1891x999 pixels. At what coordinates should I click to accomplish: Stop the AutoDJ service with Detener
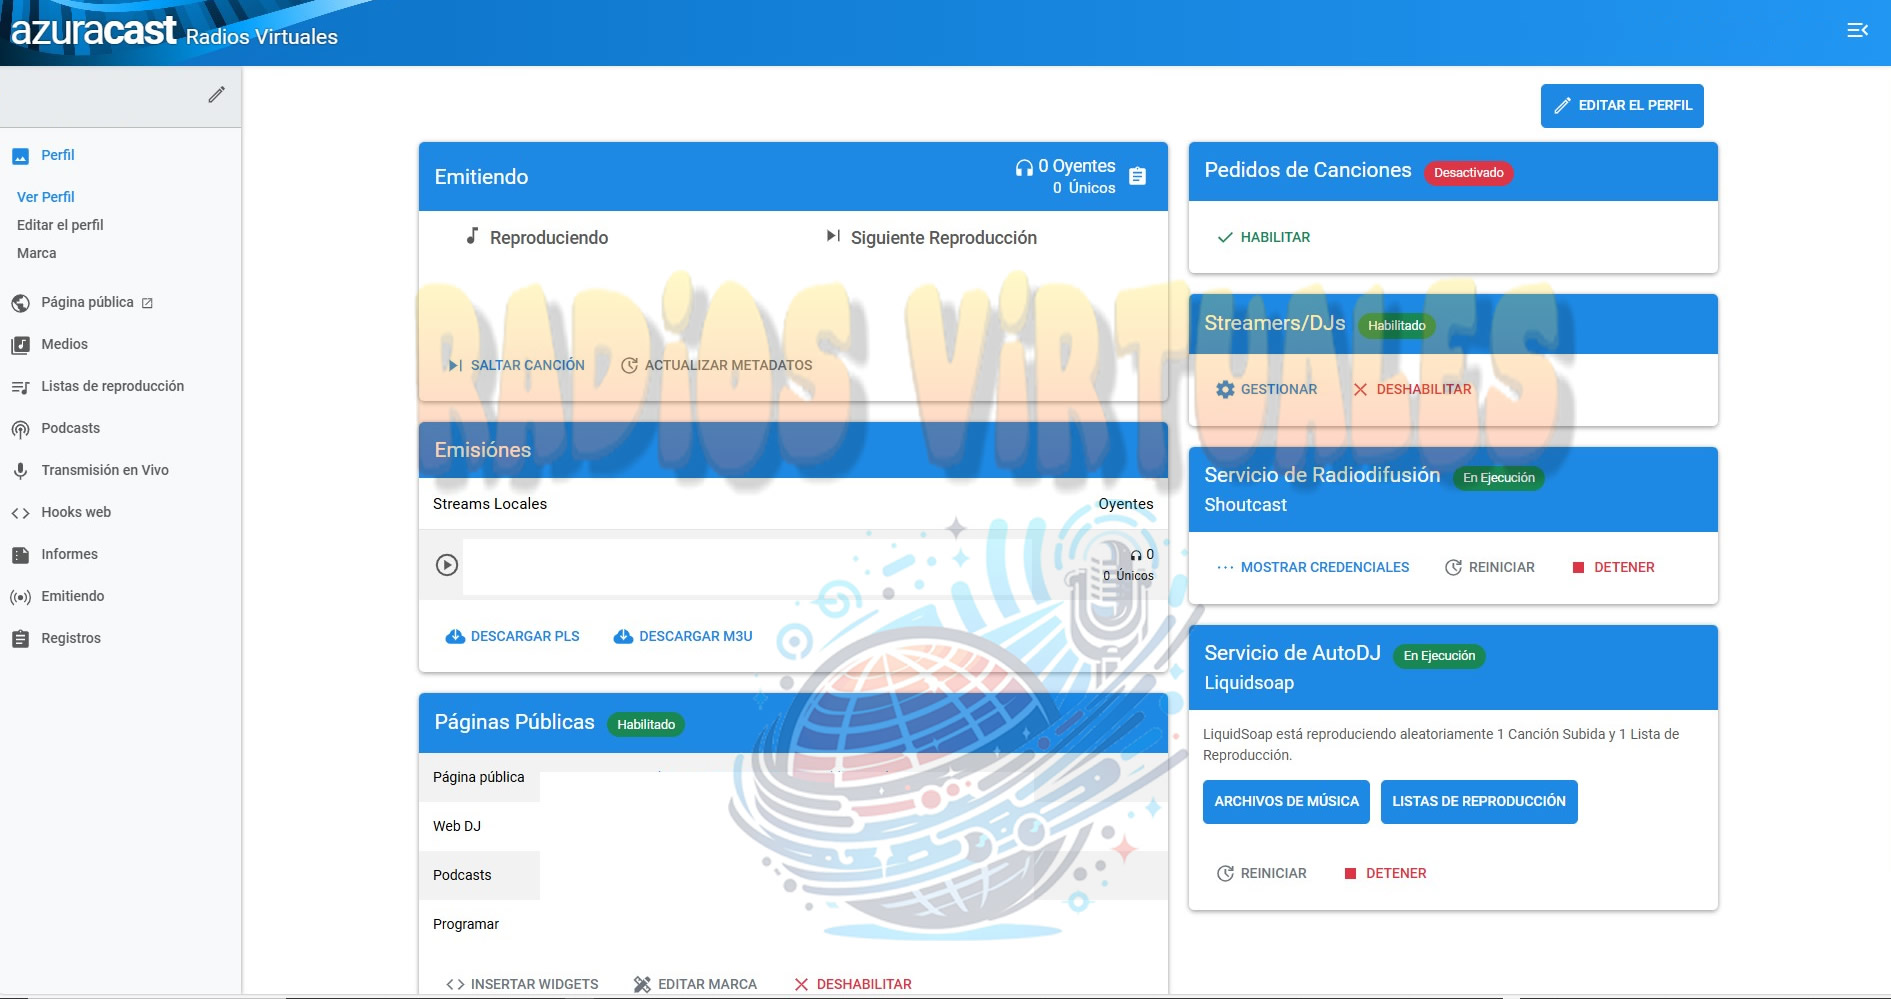click(x=1385, y=873)
